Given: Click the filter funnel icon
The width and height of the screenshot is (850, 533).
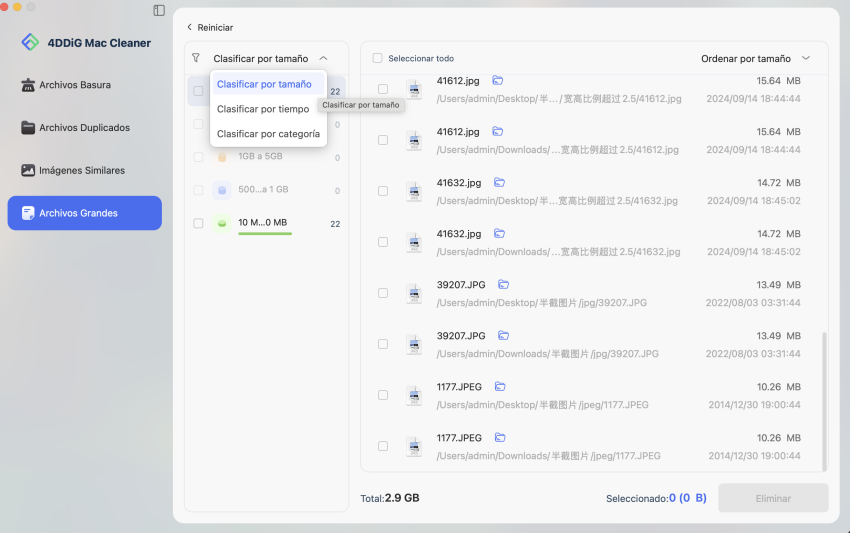Looking at the screenshot, I should pos(196,59).
